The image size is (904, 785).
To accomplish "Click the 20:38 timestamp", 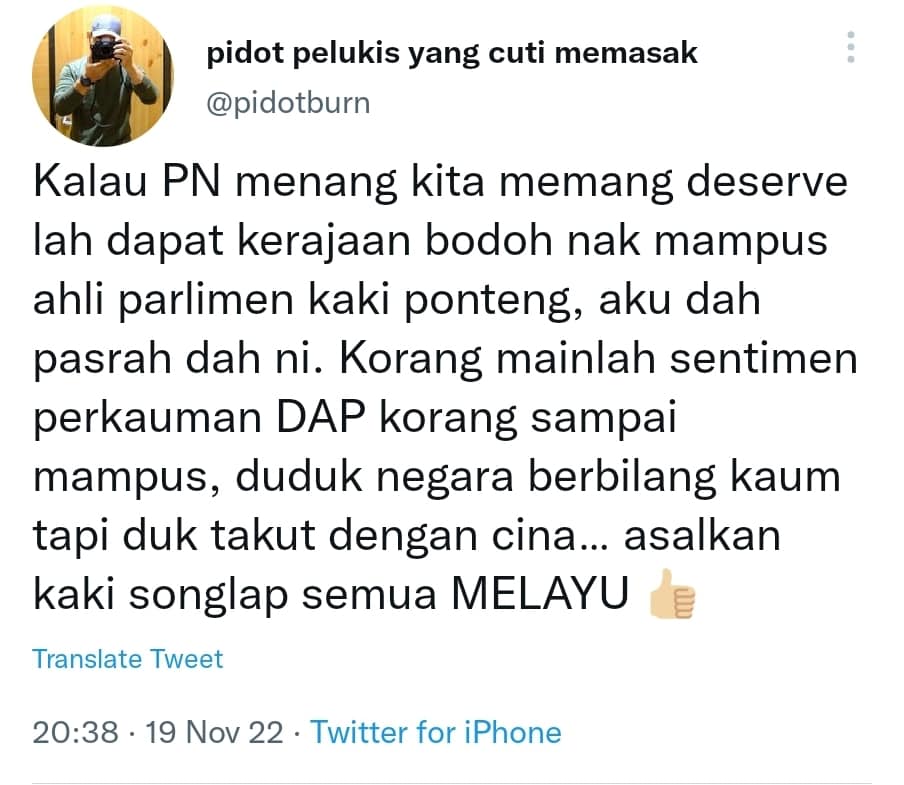I will tap(76, 733).
